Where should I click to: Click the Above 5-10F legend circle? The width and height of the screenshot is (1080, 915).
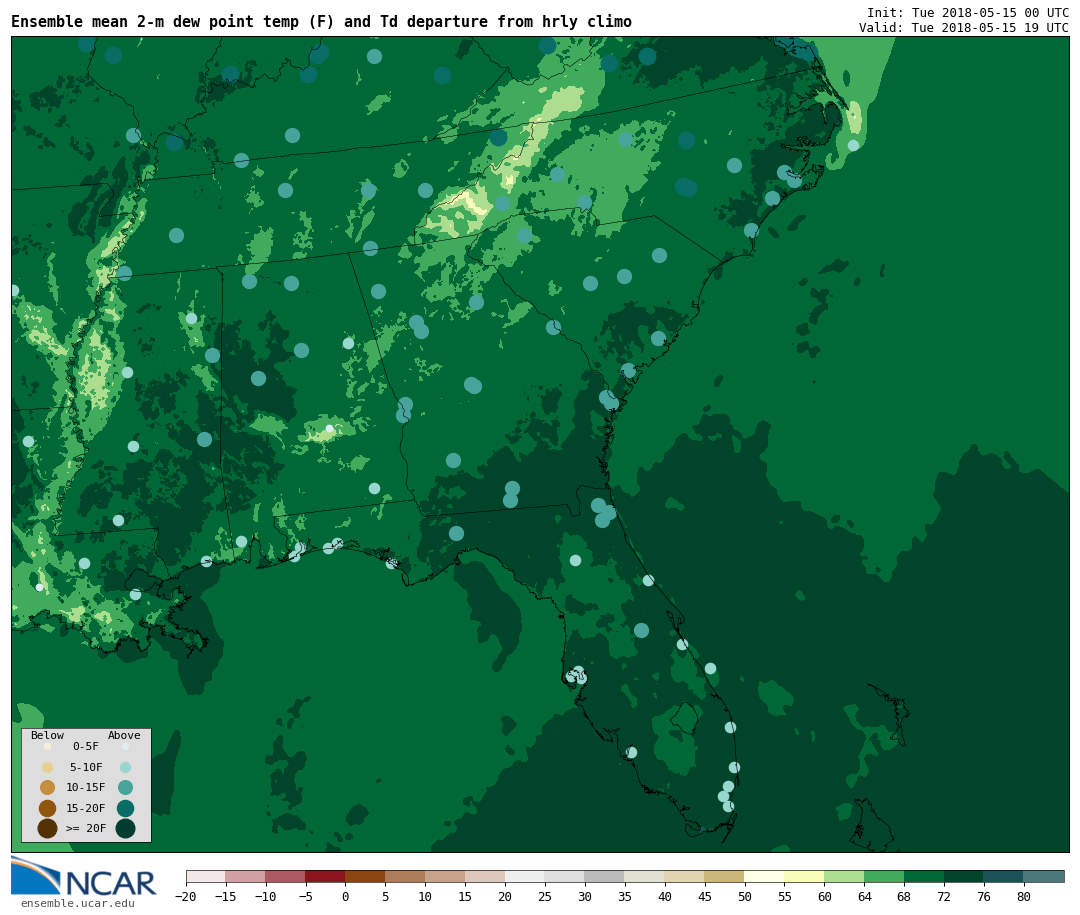tap(125, 768)
